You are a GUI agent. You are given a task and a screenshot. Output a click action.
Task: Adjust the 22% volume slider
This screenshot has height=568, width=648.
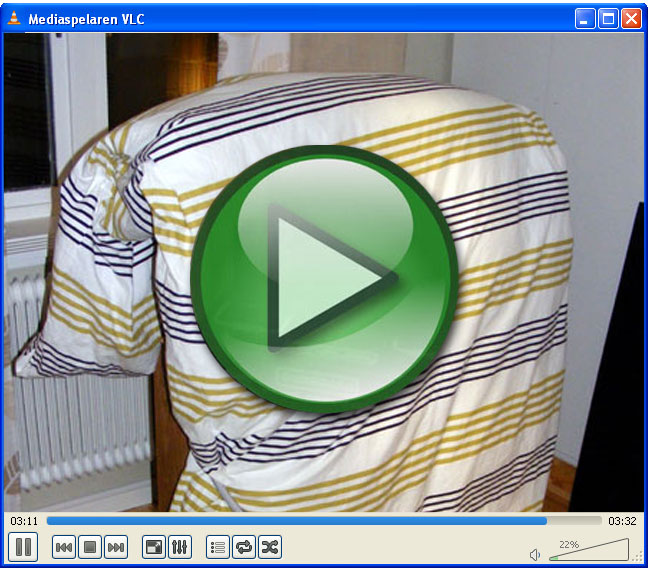point(589,550)
